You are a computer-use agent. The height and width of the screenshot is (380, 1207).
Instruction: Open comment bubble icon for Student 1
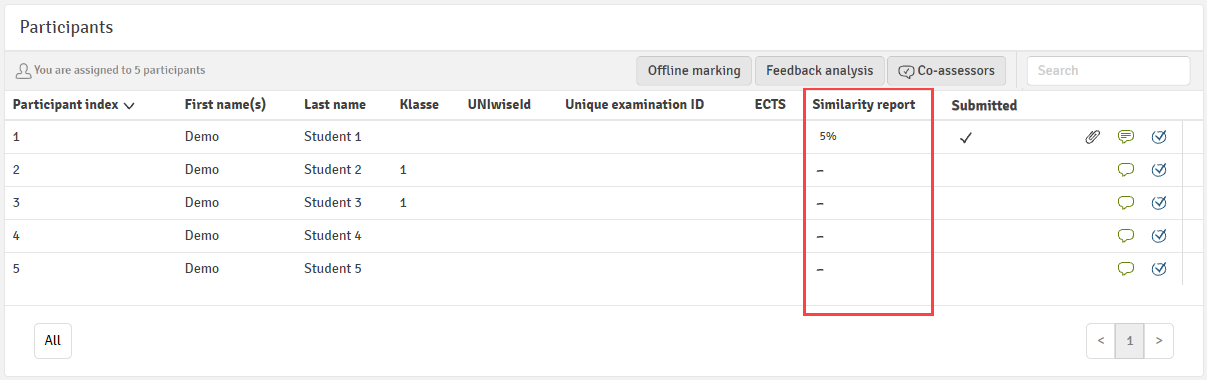pos(1126,137)
